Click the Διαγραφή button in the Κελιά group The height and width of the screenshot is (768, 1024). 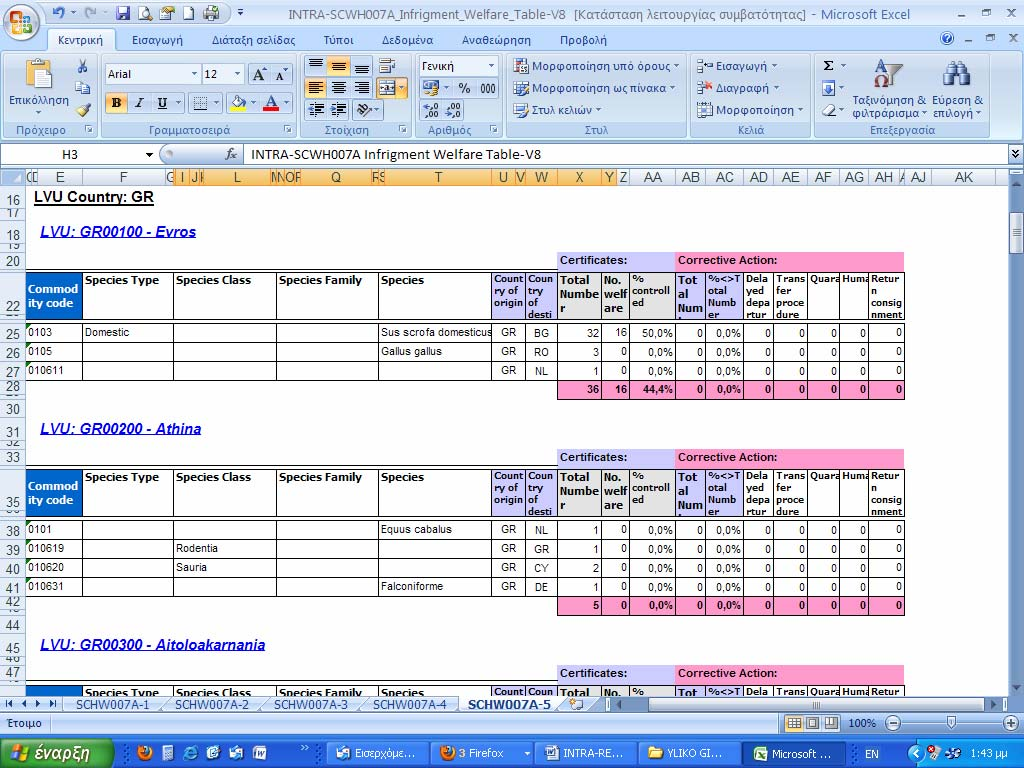[738, 88]
